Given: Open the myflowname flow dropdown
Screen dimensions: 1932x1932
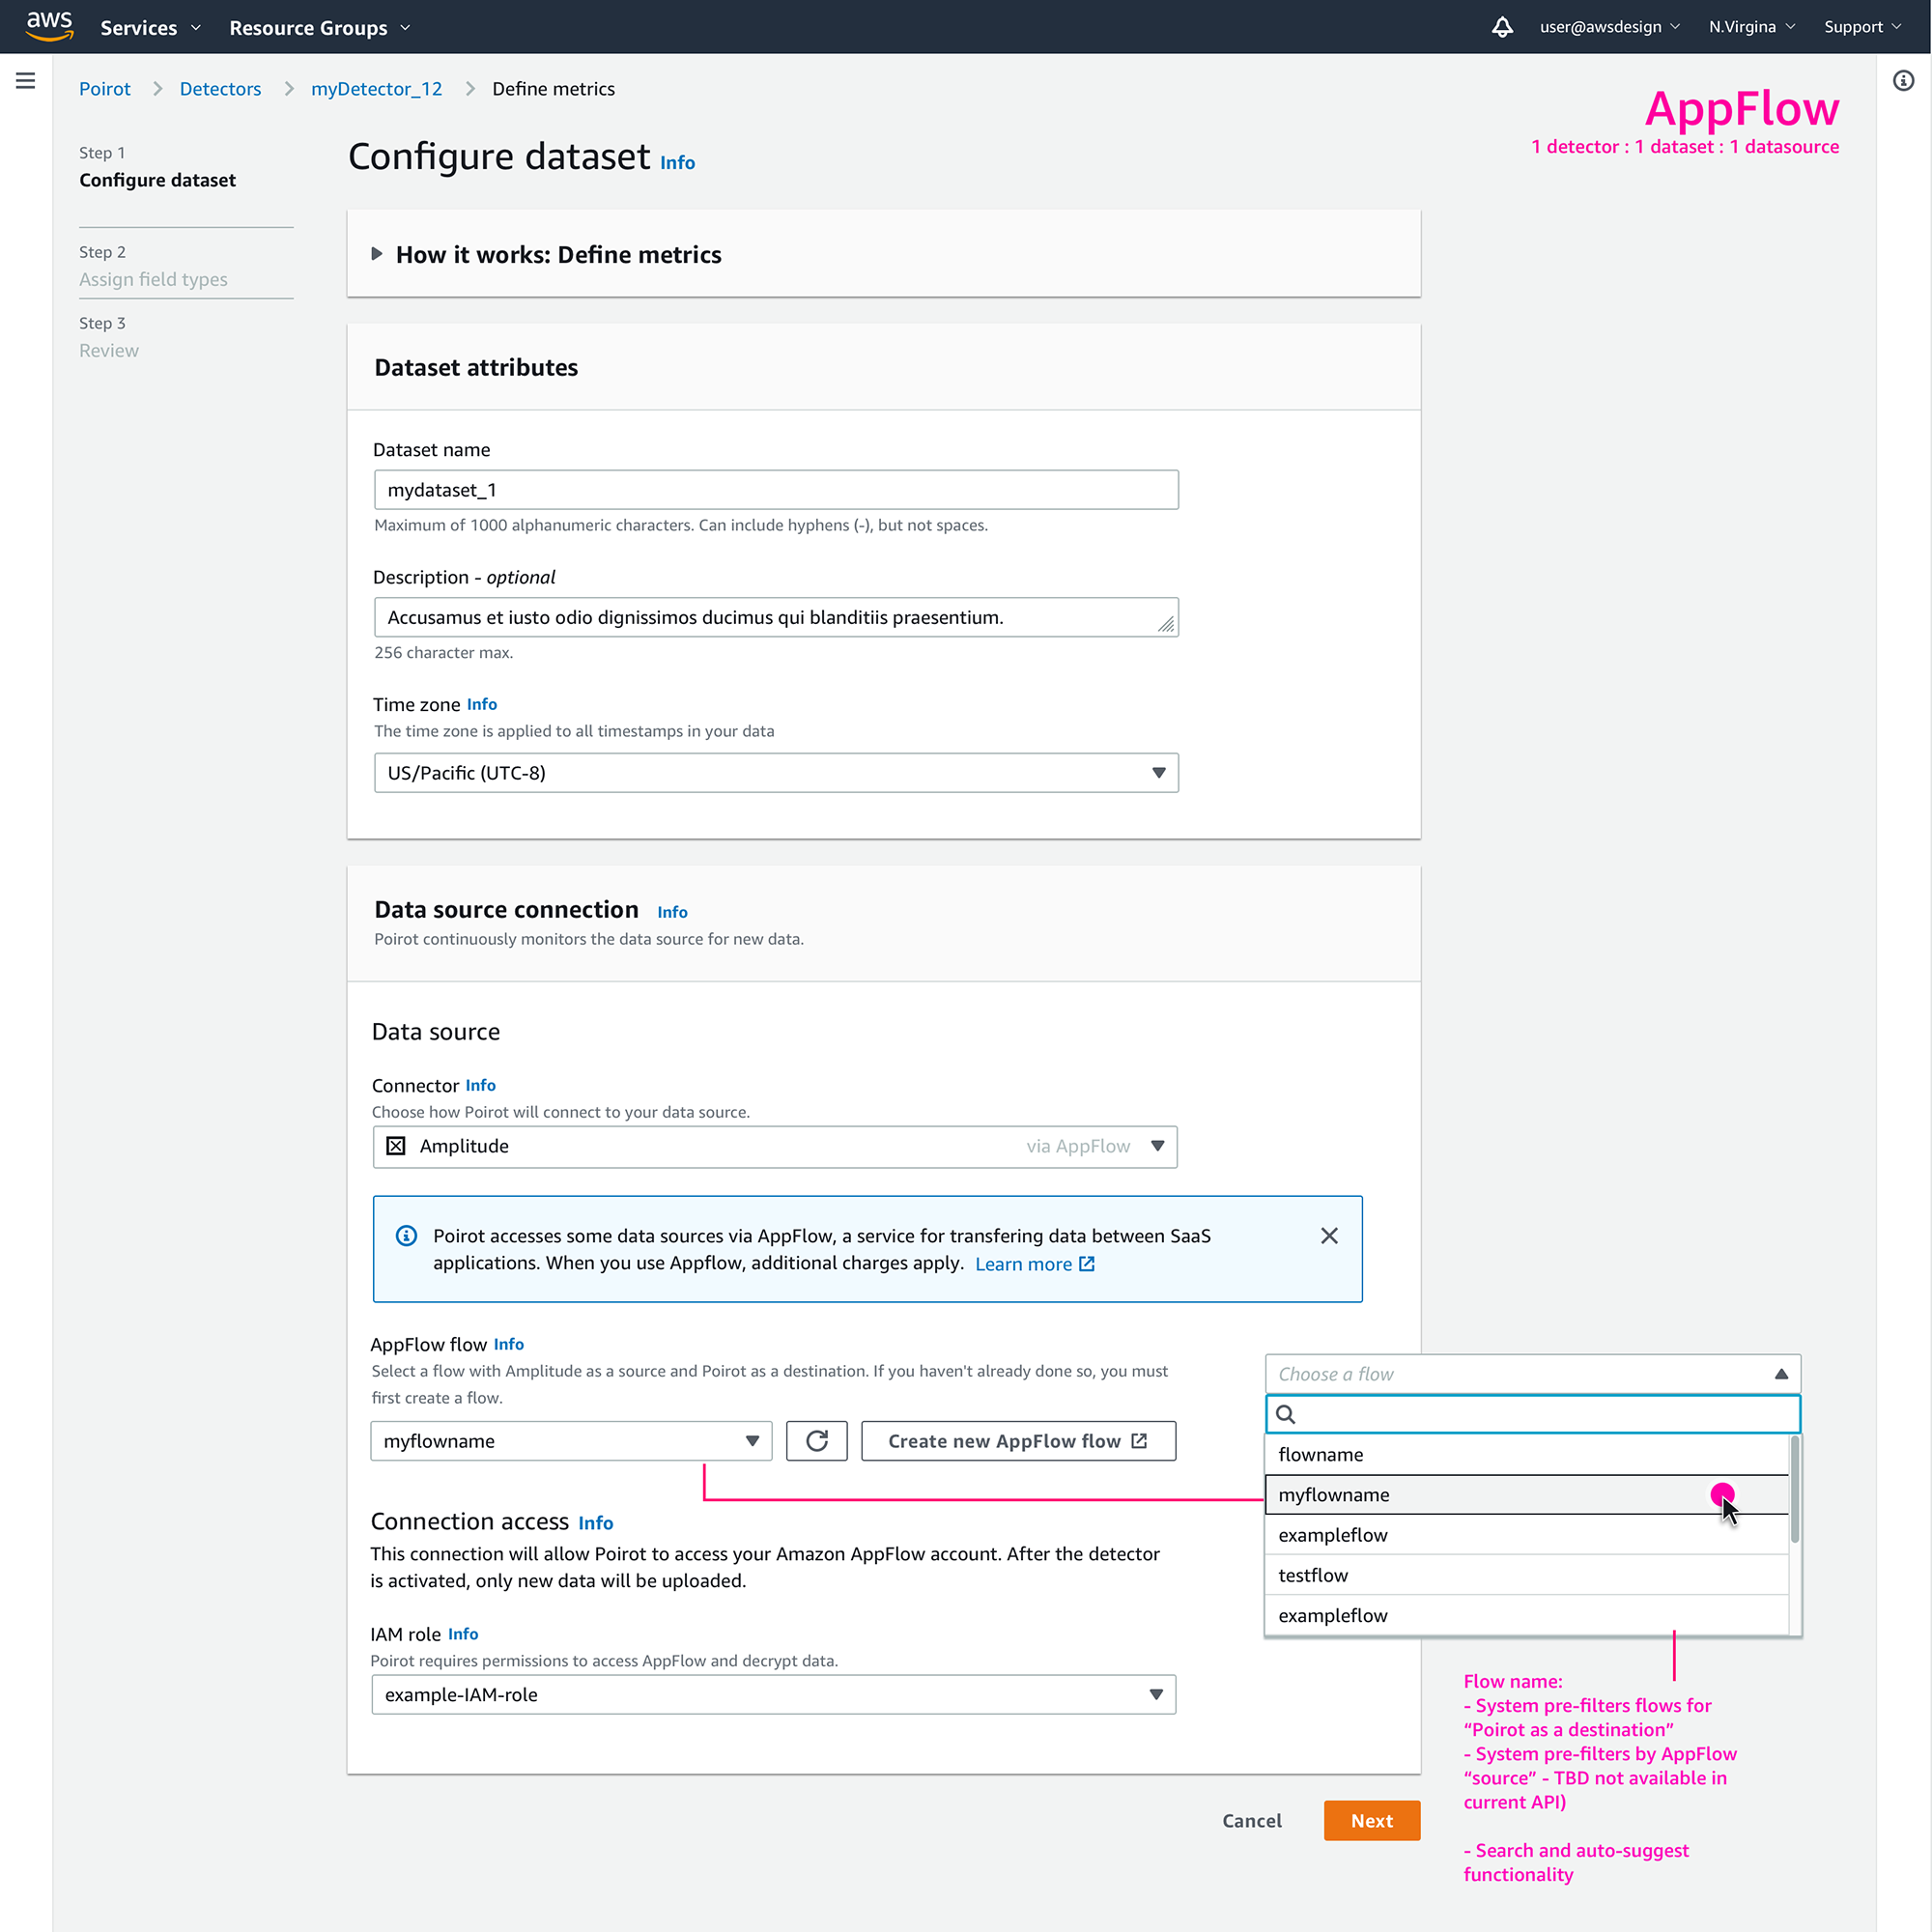Looking at the screenshot, I should click(x=571, y=1441).
